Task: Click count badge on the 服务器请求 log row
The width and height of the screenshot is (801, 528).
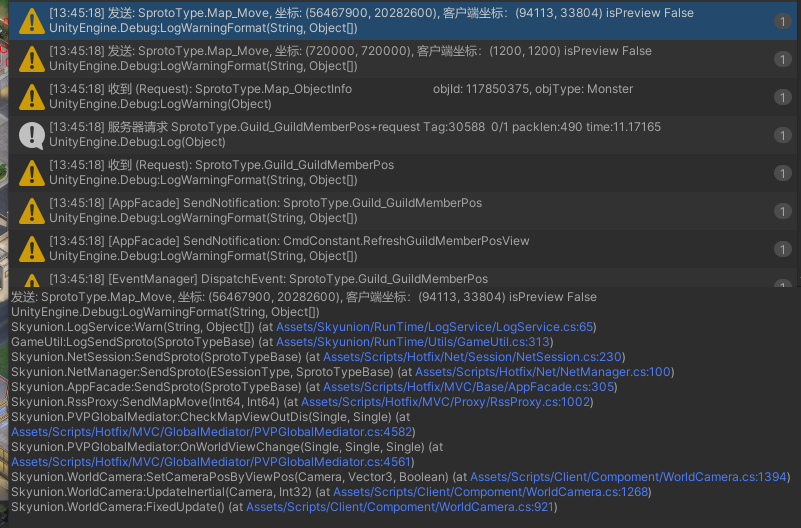Action: coord(781,135)
